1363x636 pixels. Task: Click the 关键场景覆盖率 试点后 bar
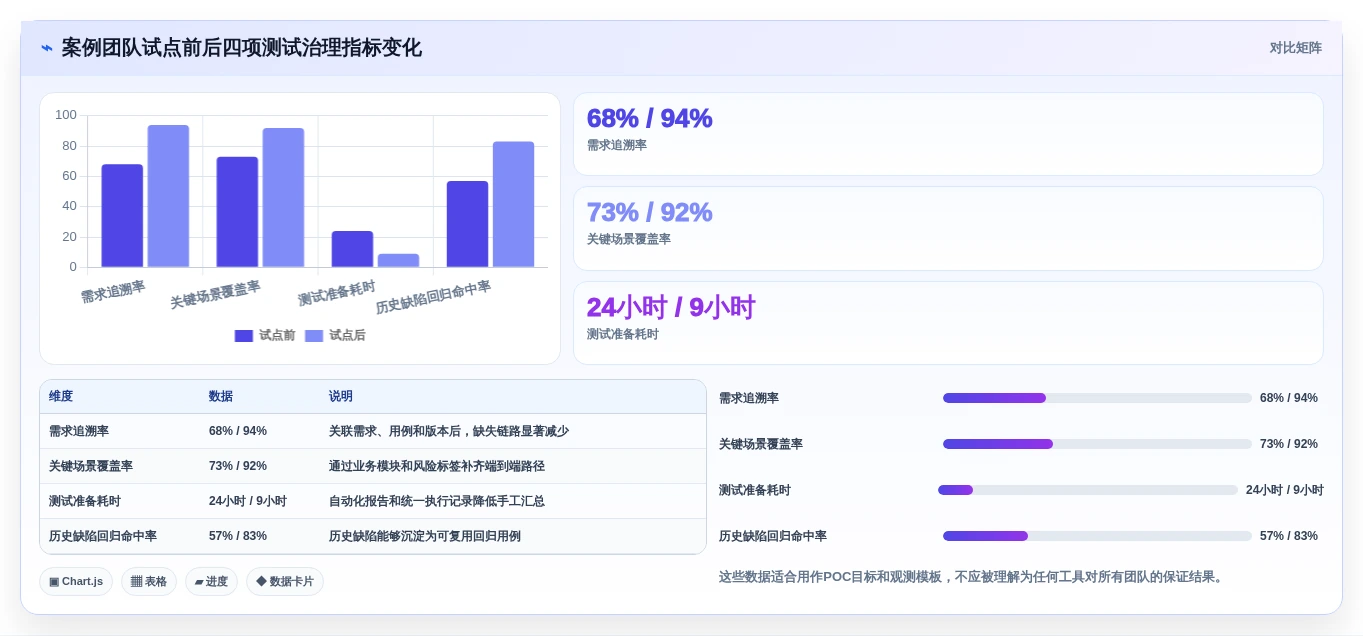(x=283, y=197)
